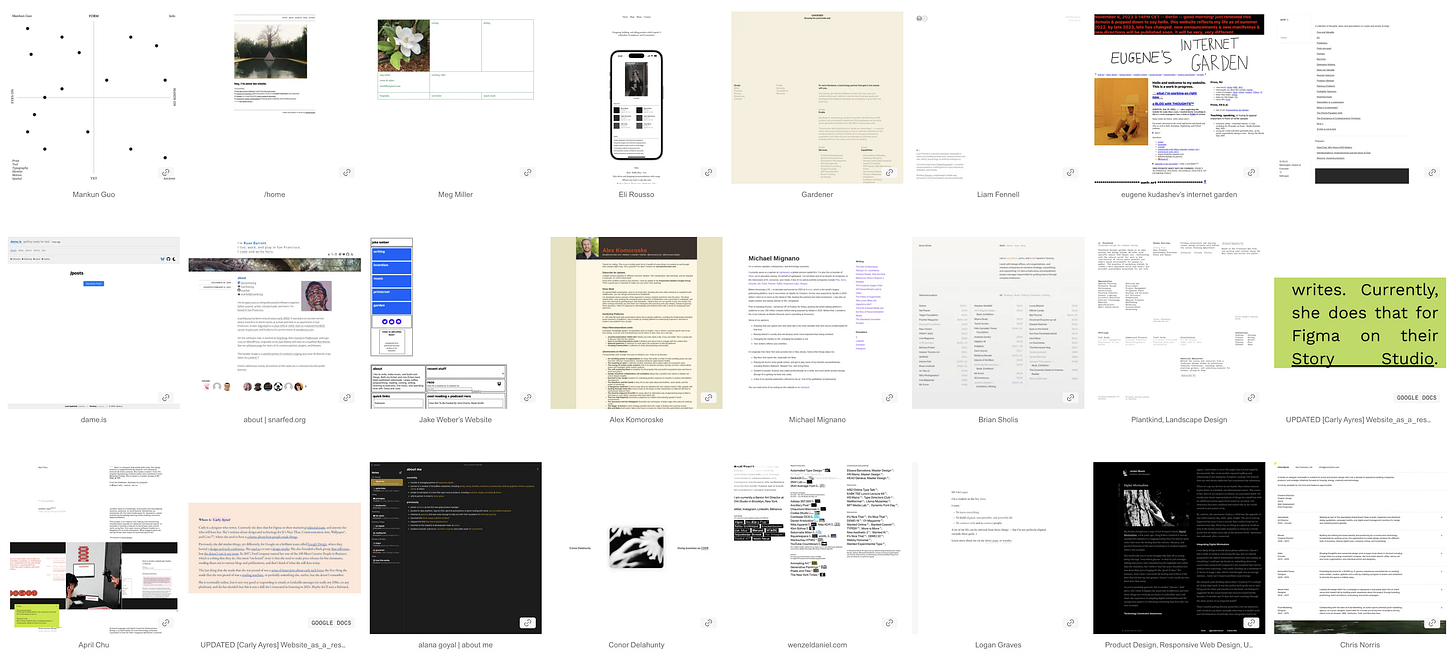Open the beige Gardener site thumbnail
The image size is (1456, 653).
(x=817, y=98)
